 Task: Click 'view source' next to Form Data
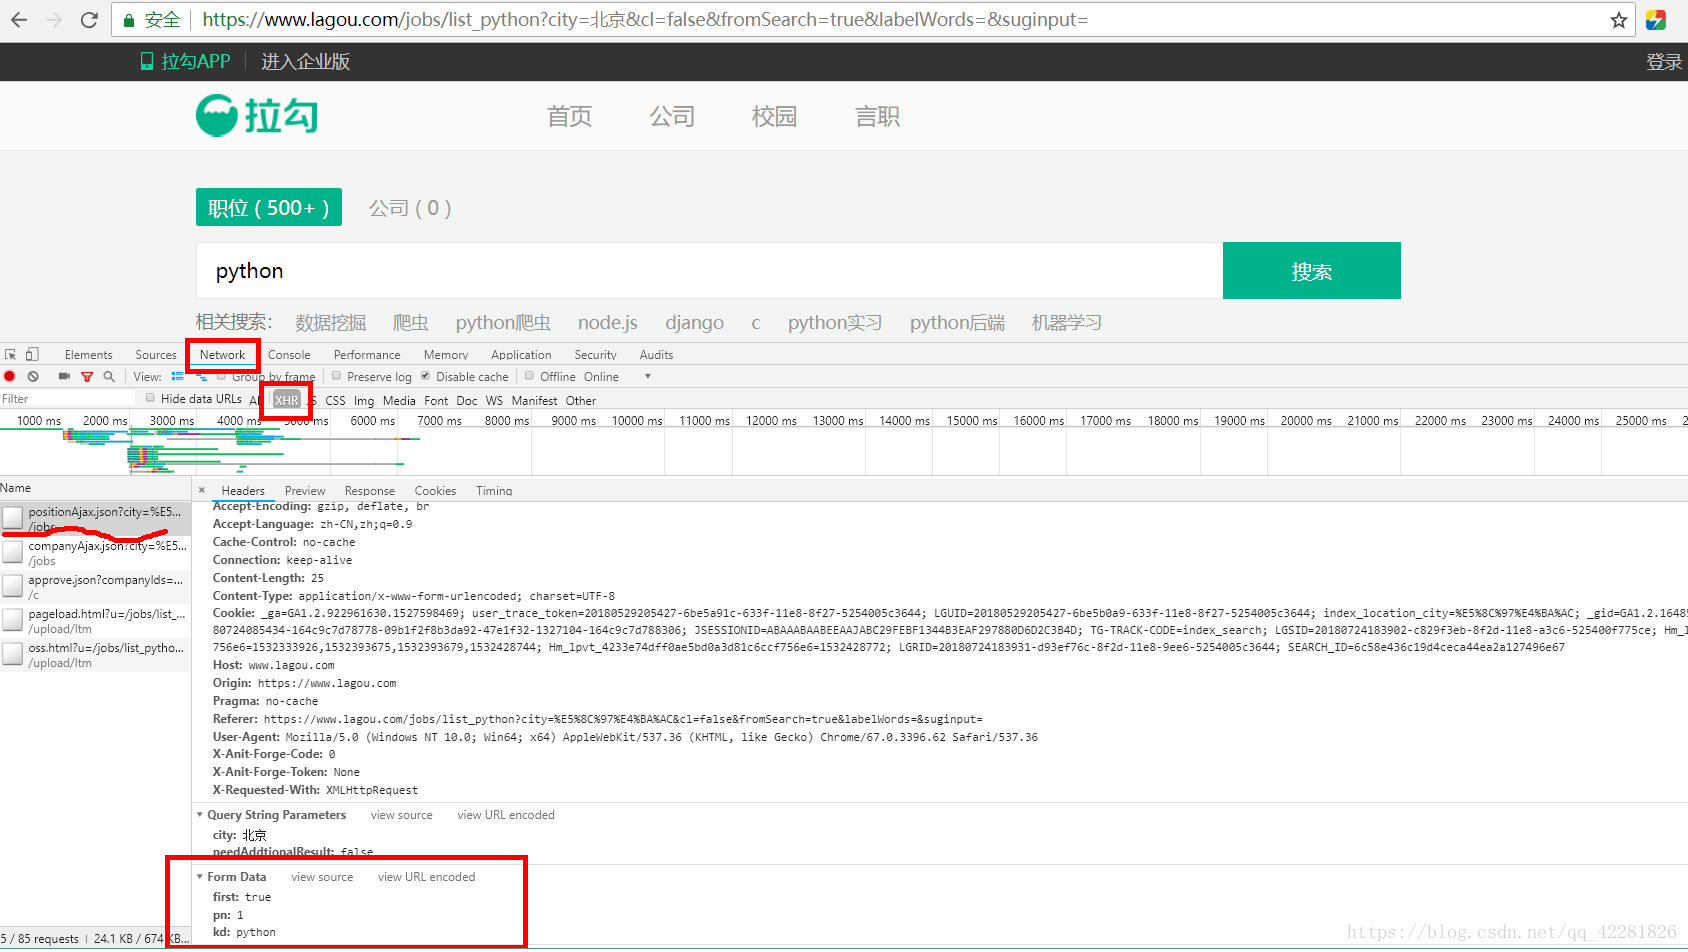click(322, 877)
